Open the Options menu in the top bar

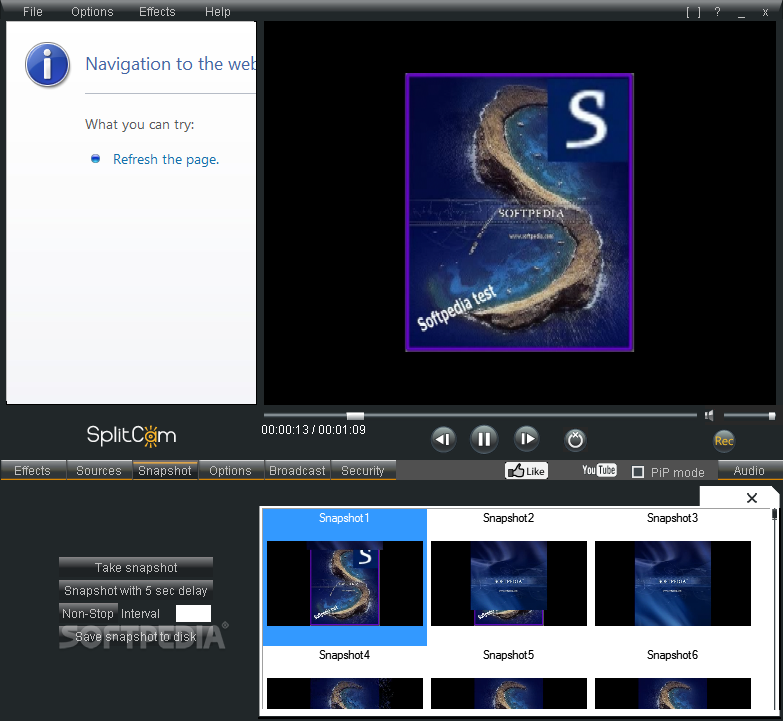tap(92, 11)
